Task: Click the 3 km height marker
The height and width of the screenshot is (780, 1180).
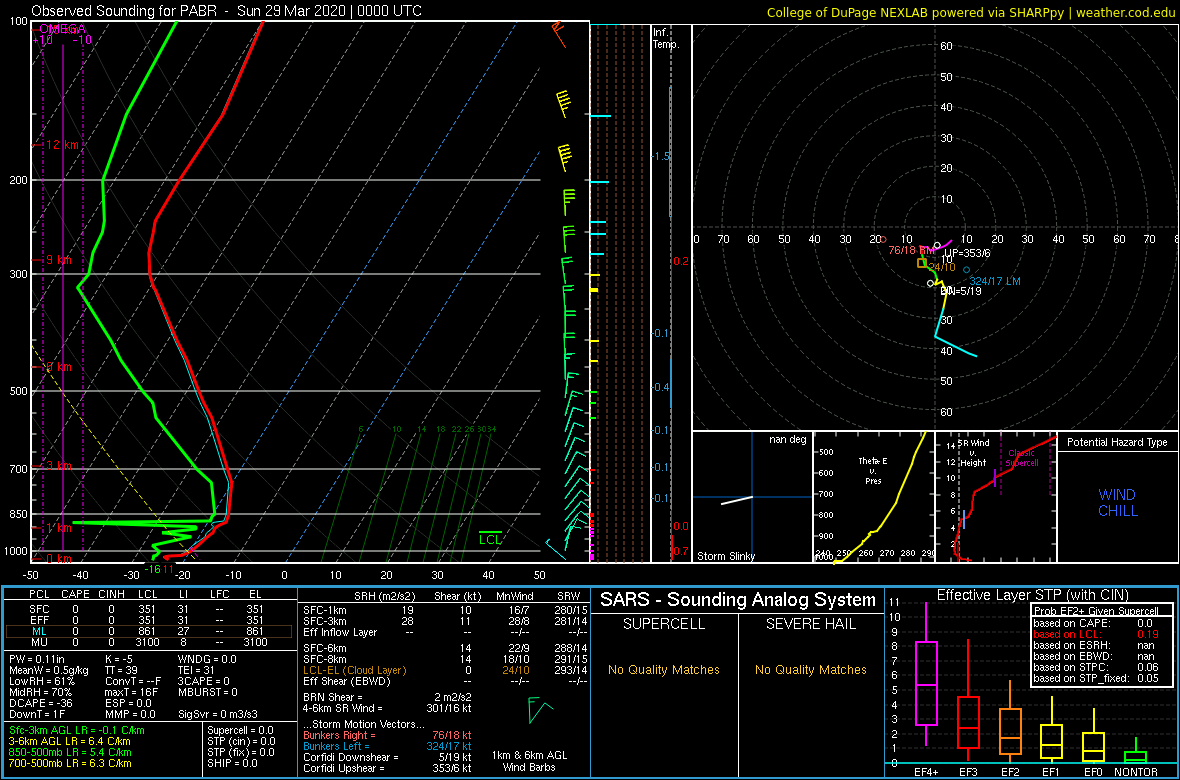Action: (x=60, y=467)
